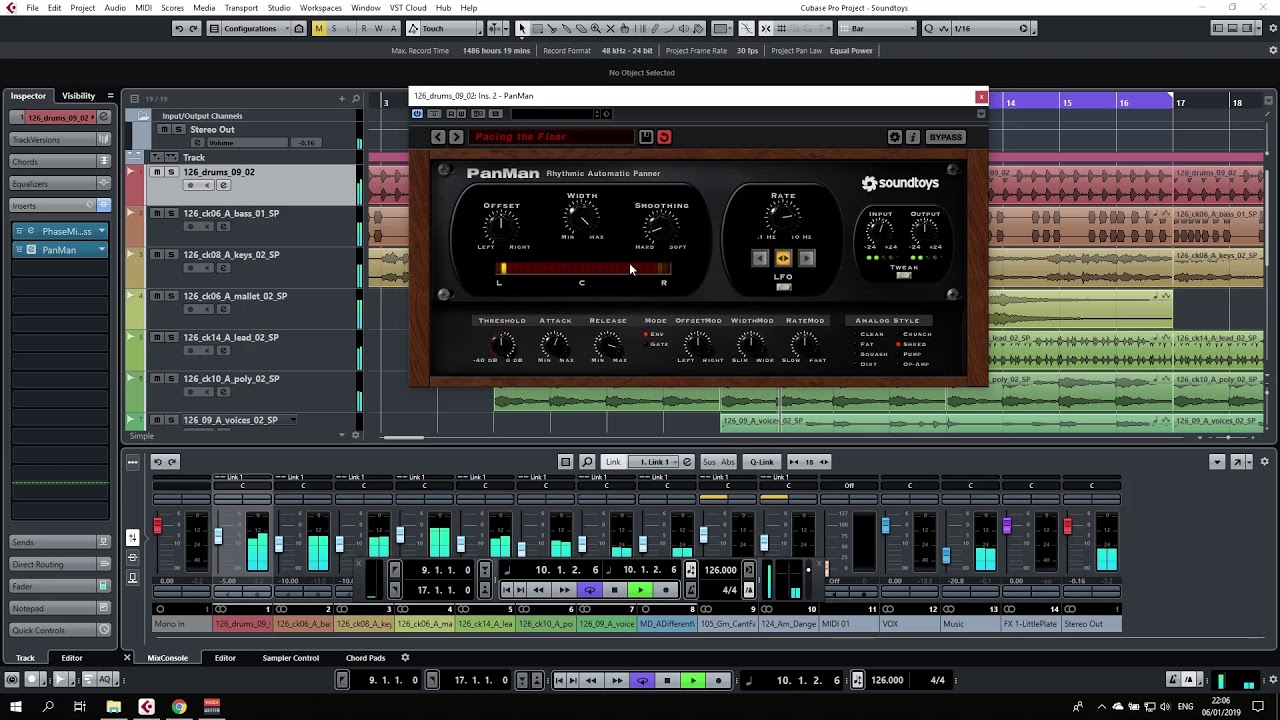Expand the Sends inspector section
1280x720 pixels.
pos(60,542)
